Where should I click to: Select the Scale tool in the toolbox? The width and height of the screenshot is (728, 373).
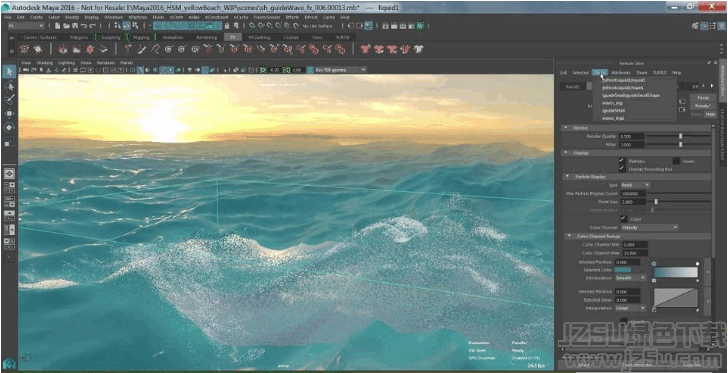coord(9,143)
